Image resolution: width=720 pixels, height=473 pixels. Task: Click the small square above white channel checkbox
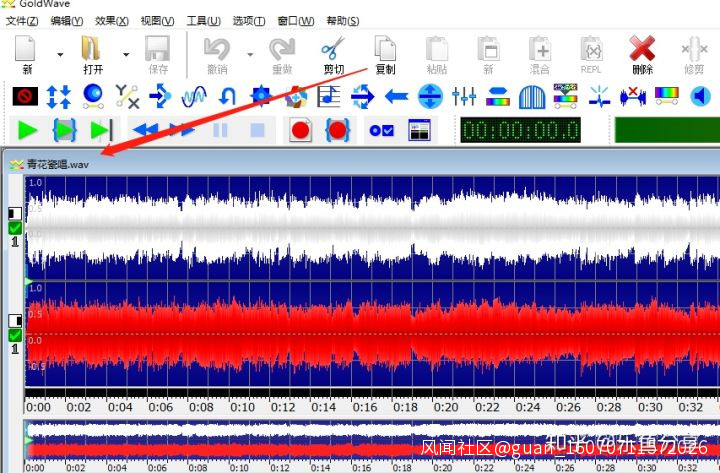(x=15, y=214)
